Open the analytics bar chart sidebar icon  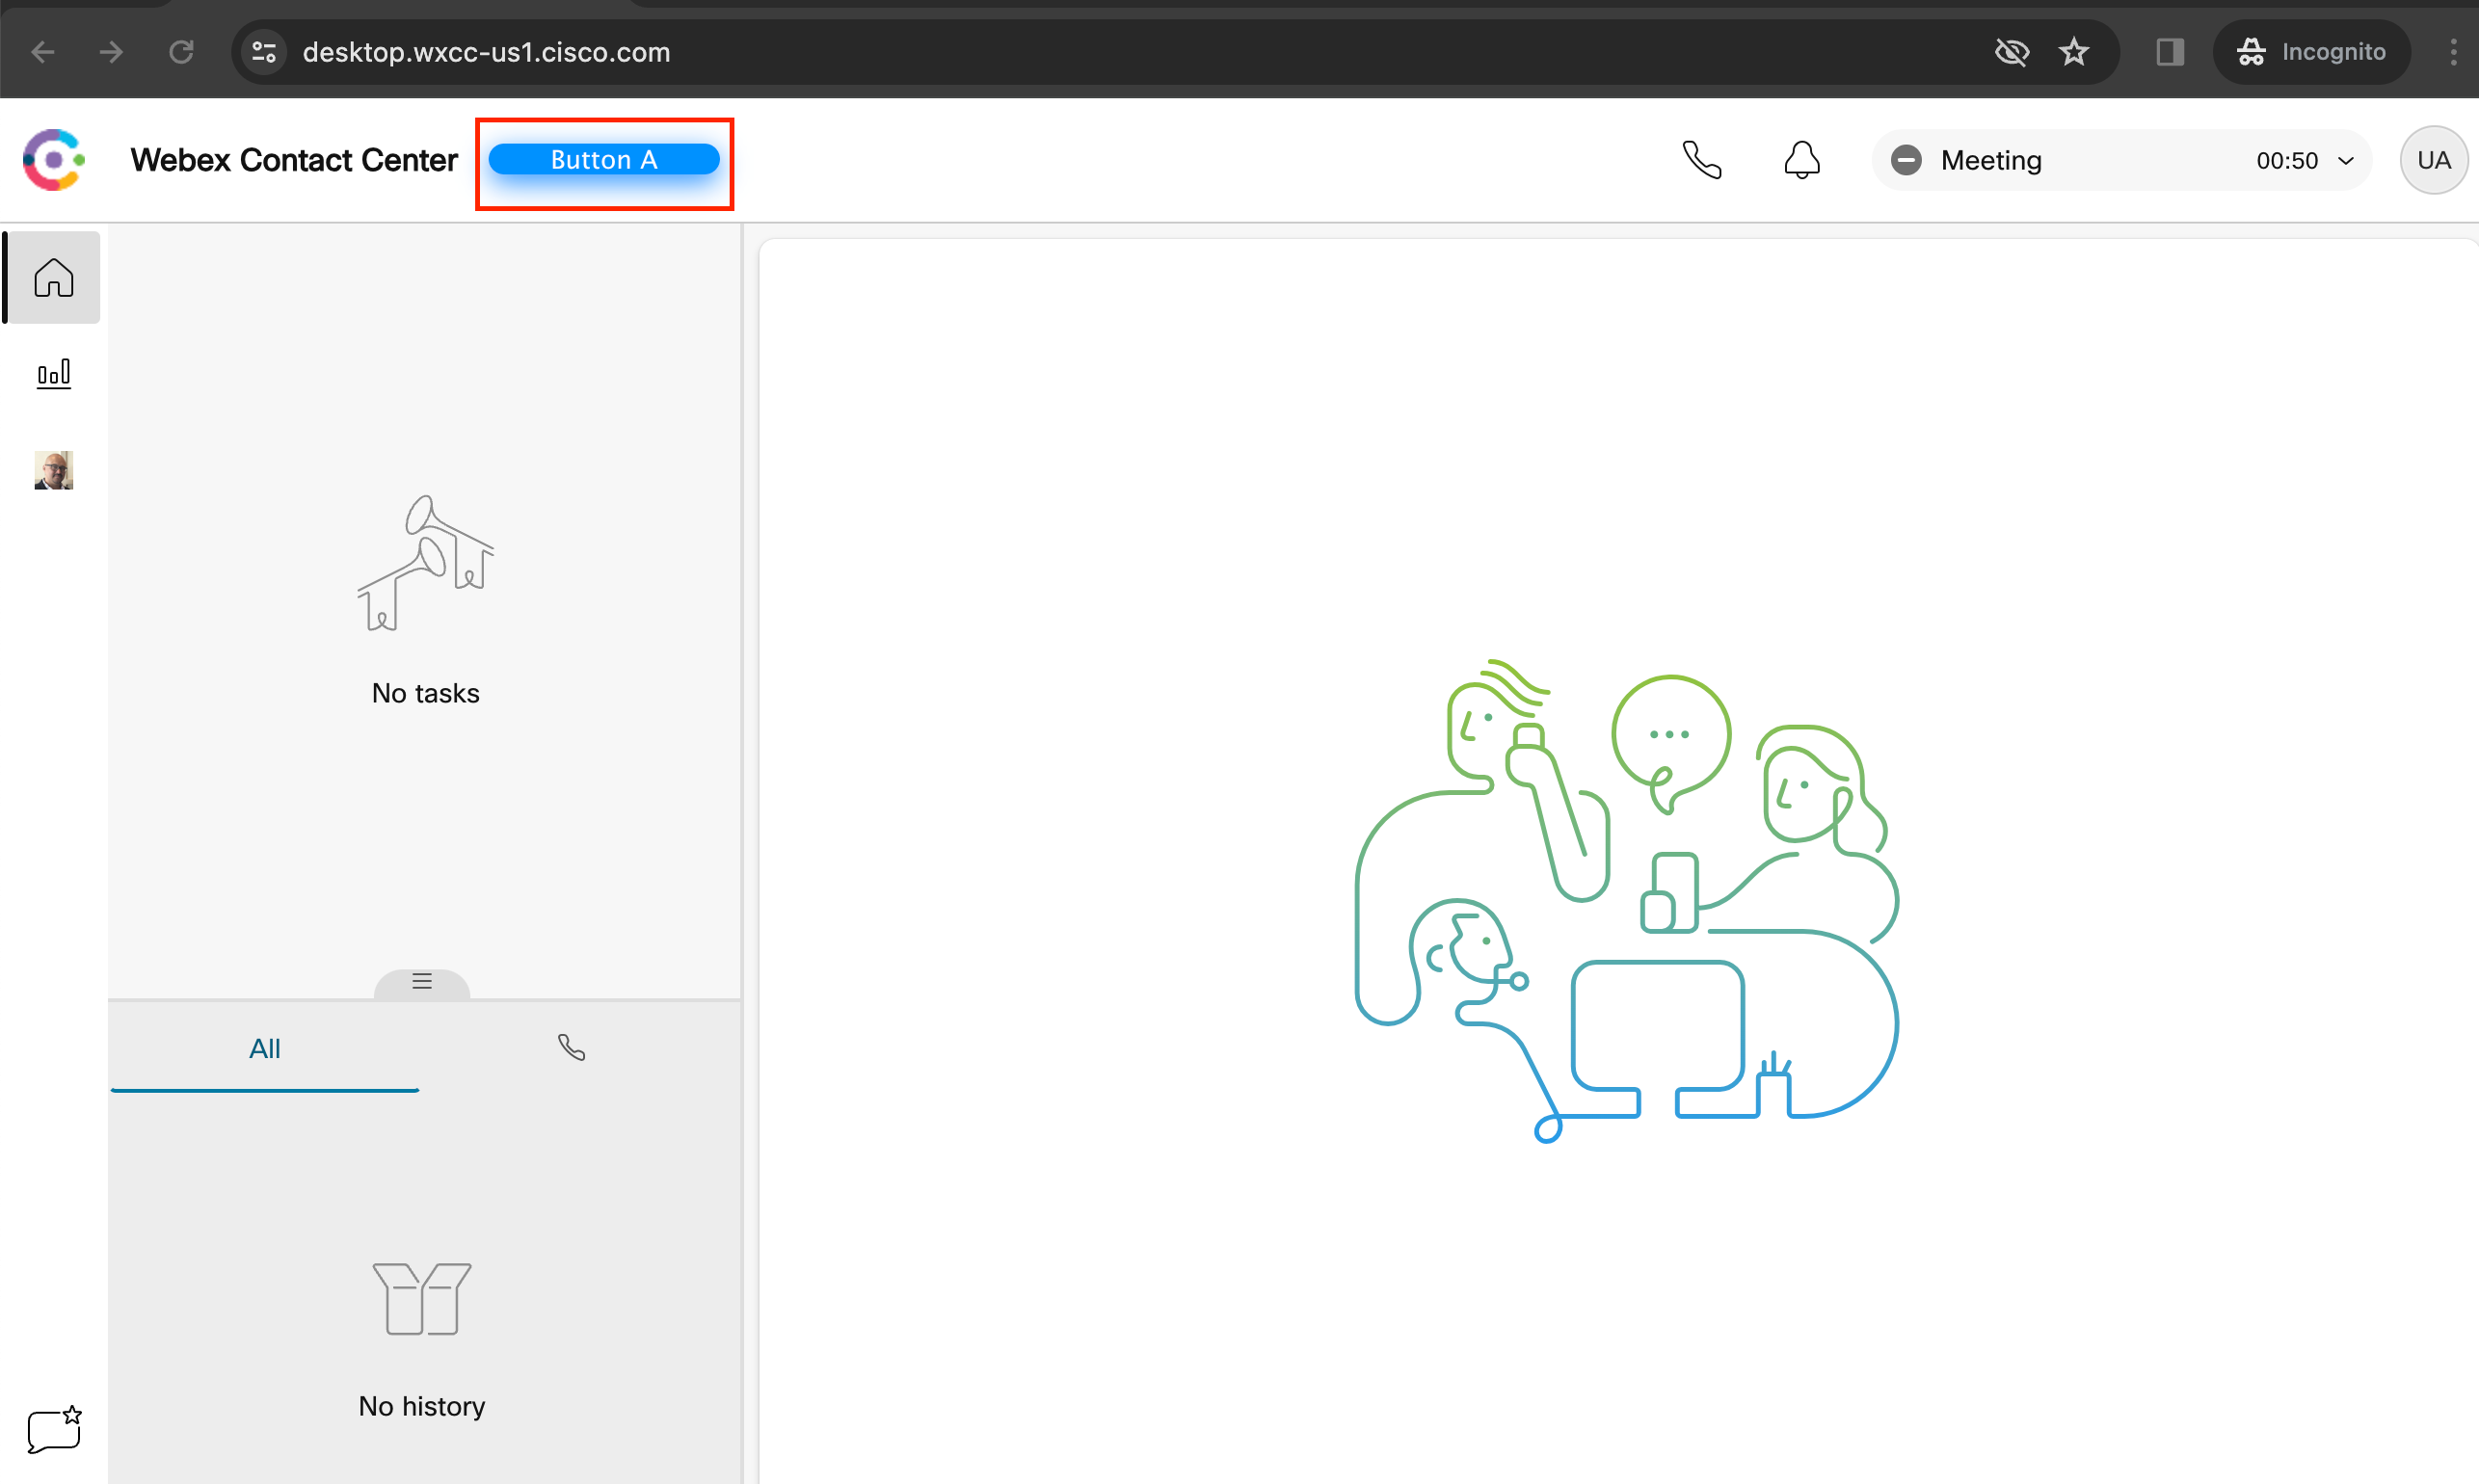[x=54, y=374]
